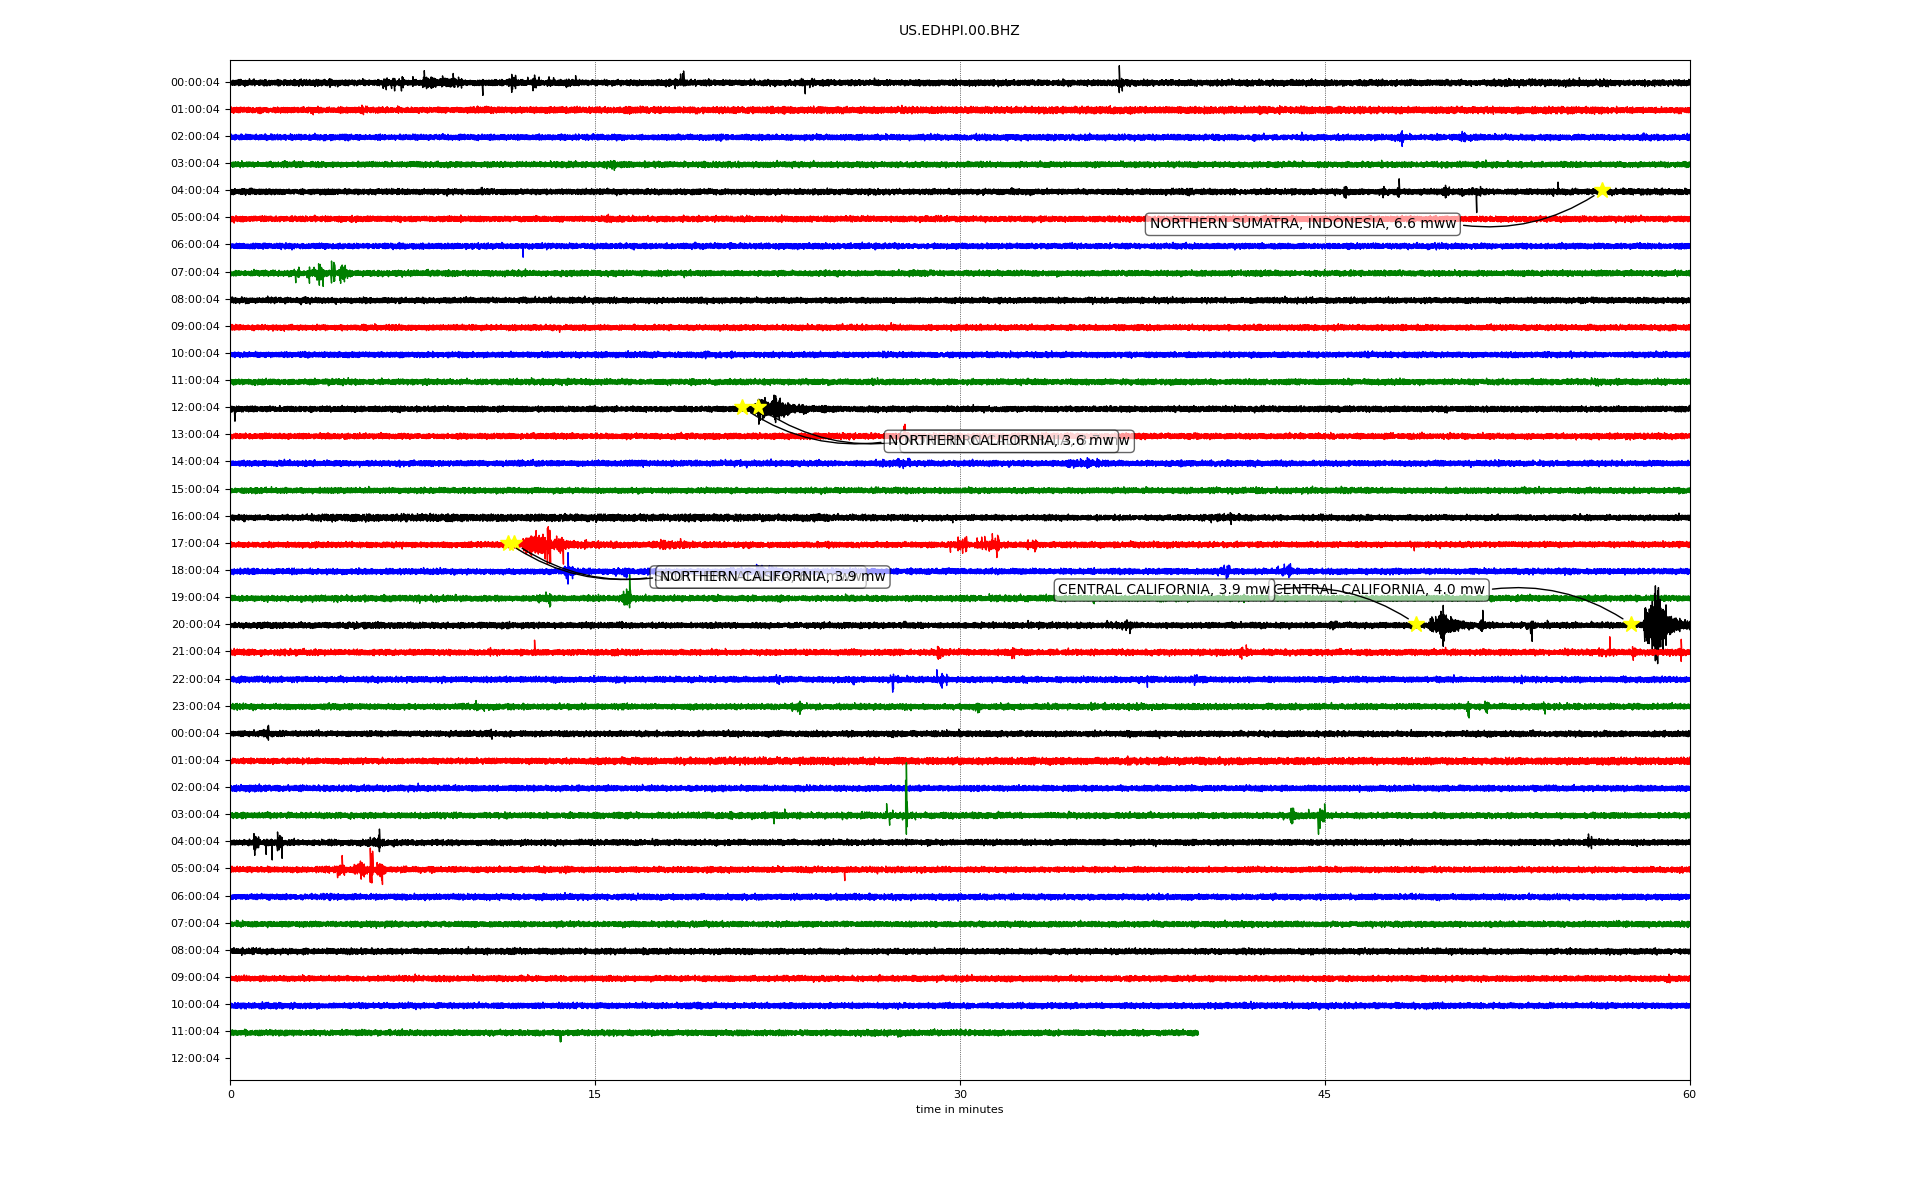Select the NORTHERN CALIFORNIA, 3.6 mw annotation
Viewport: 1920px width, 1200px height.
coord(1000,441)
